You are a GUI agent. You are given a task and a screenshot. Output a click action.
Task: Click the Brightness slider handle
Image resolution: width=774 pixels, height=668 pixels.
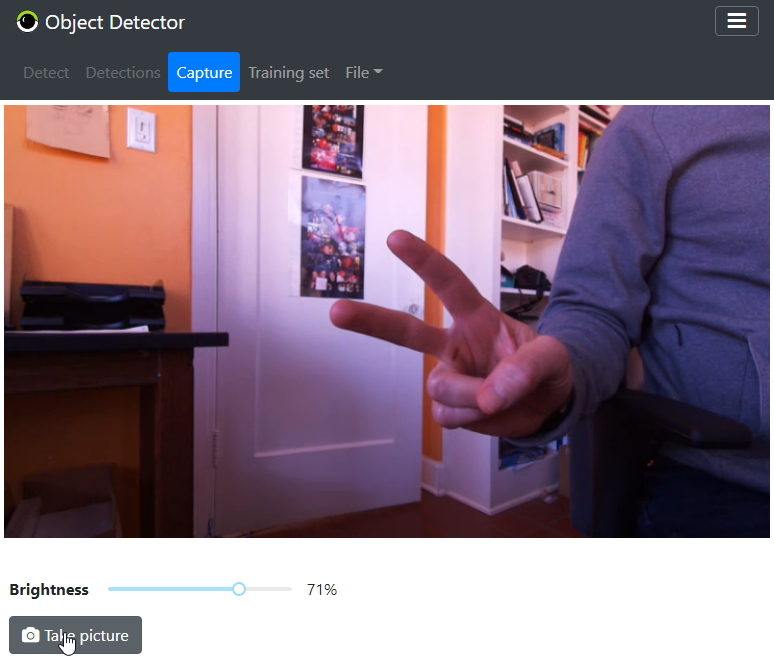point(239,589)
